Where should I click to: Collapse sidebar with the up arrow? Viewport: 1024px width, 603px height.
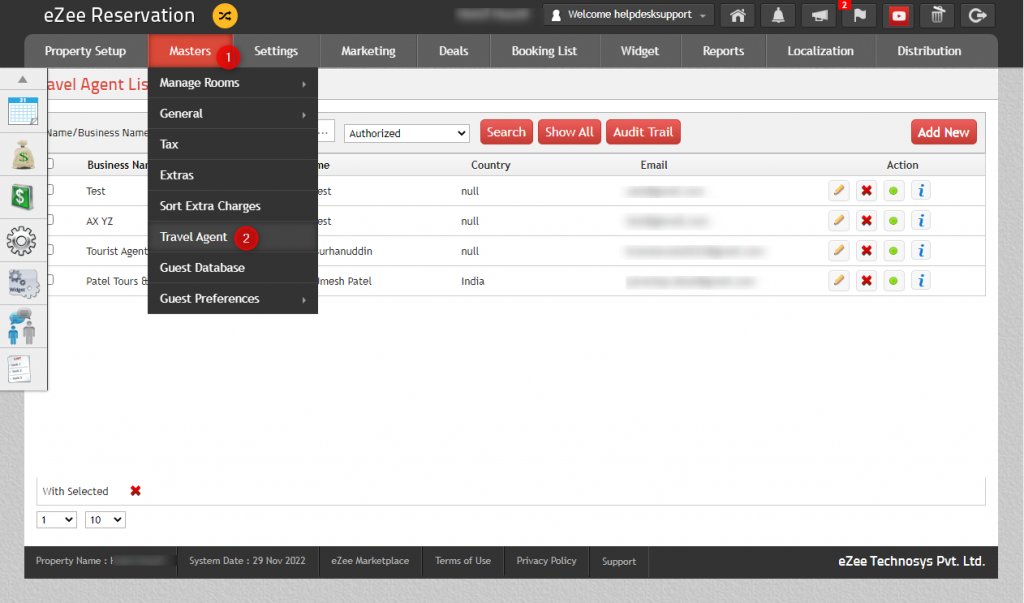(x=23, y=79)
